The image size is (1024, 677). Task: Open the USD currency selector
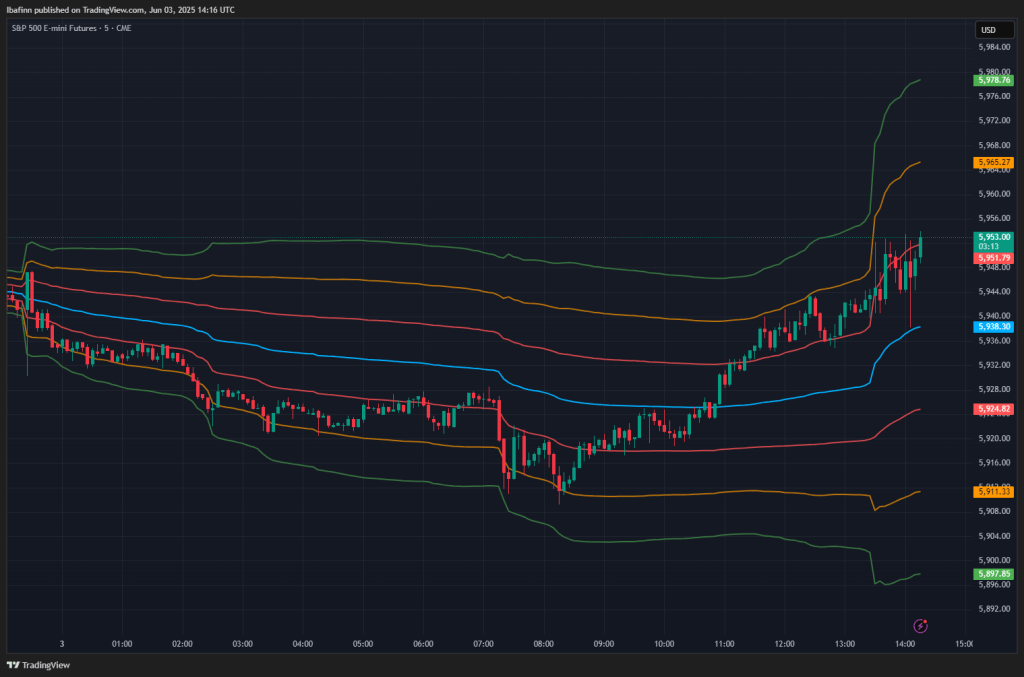[988, 31]
